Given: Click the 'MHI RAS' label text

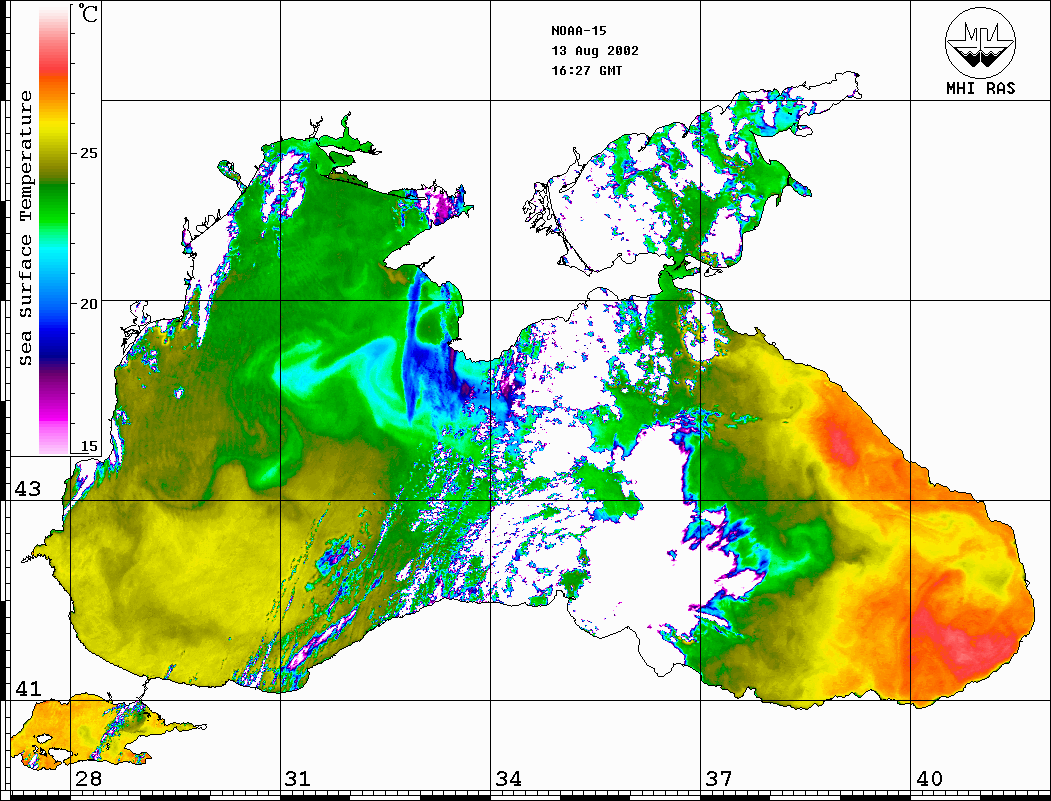Looking at the screenshot, I should pyautogui.click(x=981, y=88).
